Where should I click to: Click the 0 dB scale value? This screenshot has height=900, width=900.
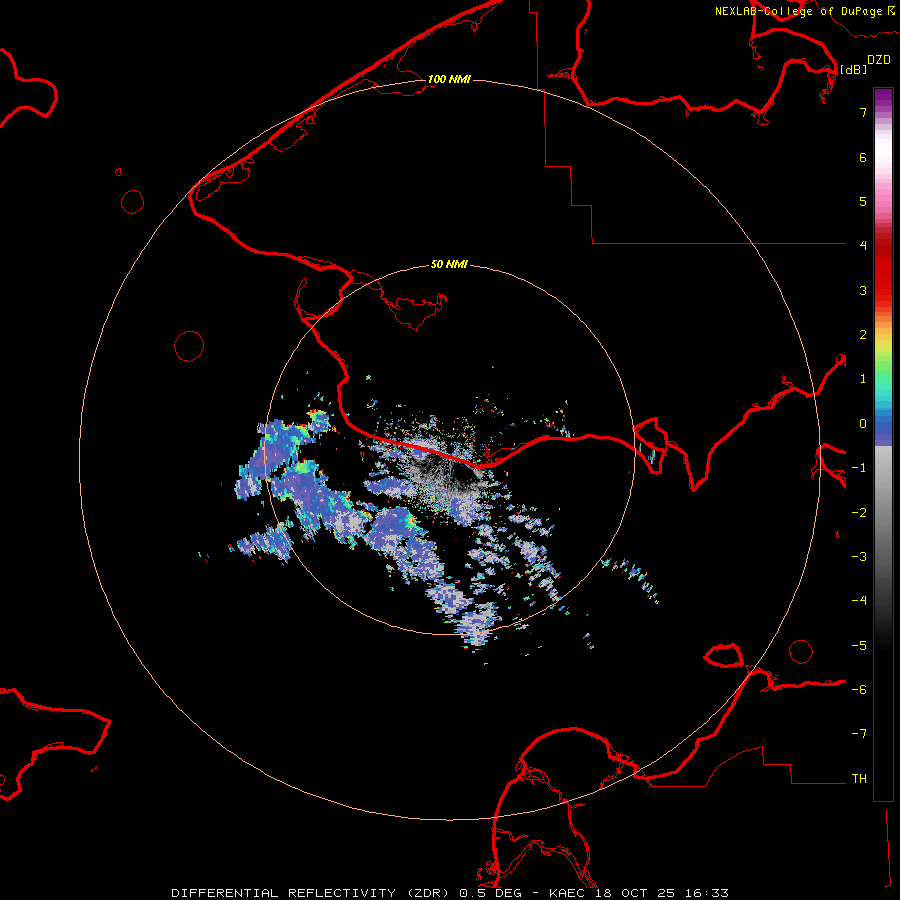pos(863,424)
